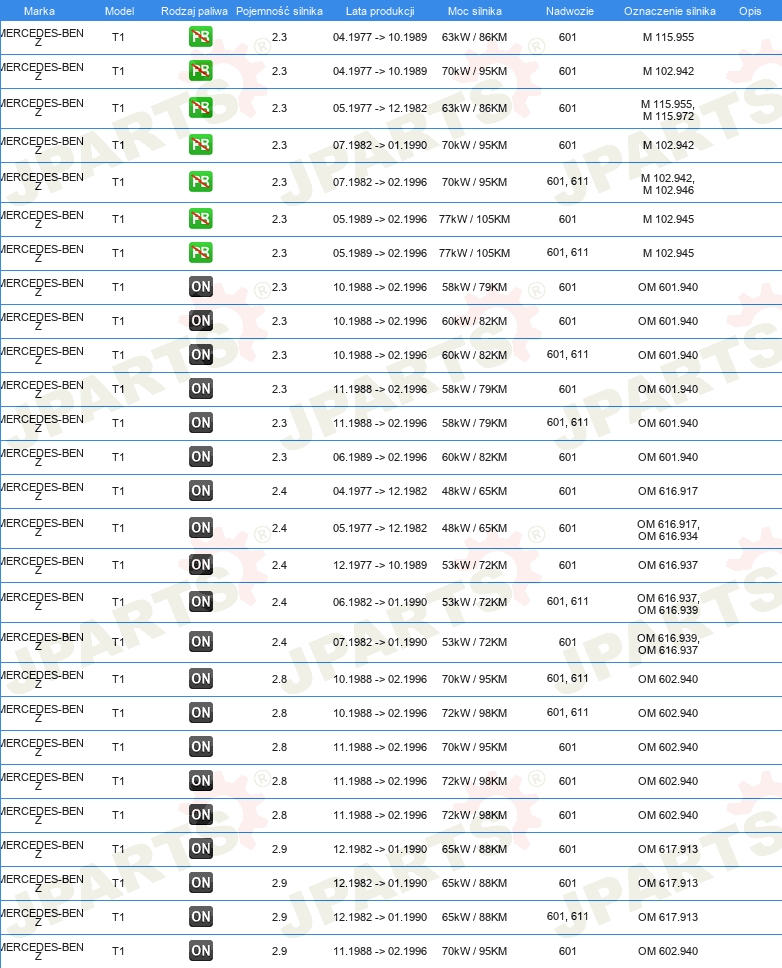
Task: Click ON icon, 10.1988 60kW body 601 only
Action: click(201, 320)
